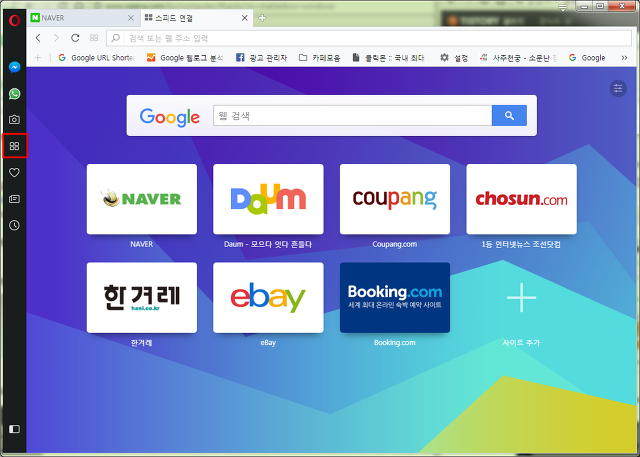Open 설정 gear bookmark

point(454,58)
